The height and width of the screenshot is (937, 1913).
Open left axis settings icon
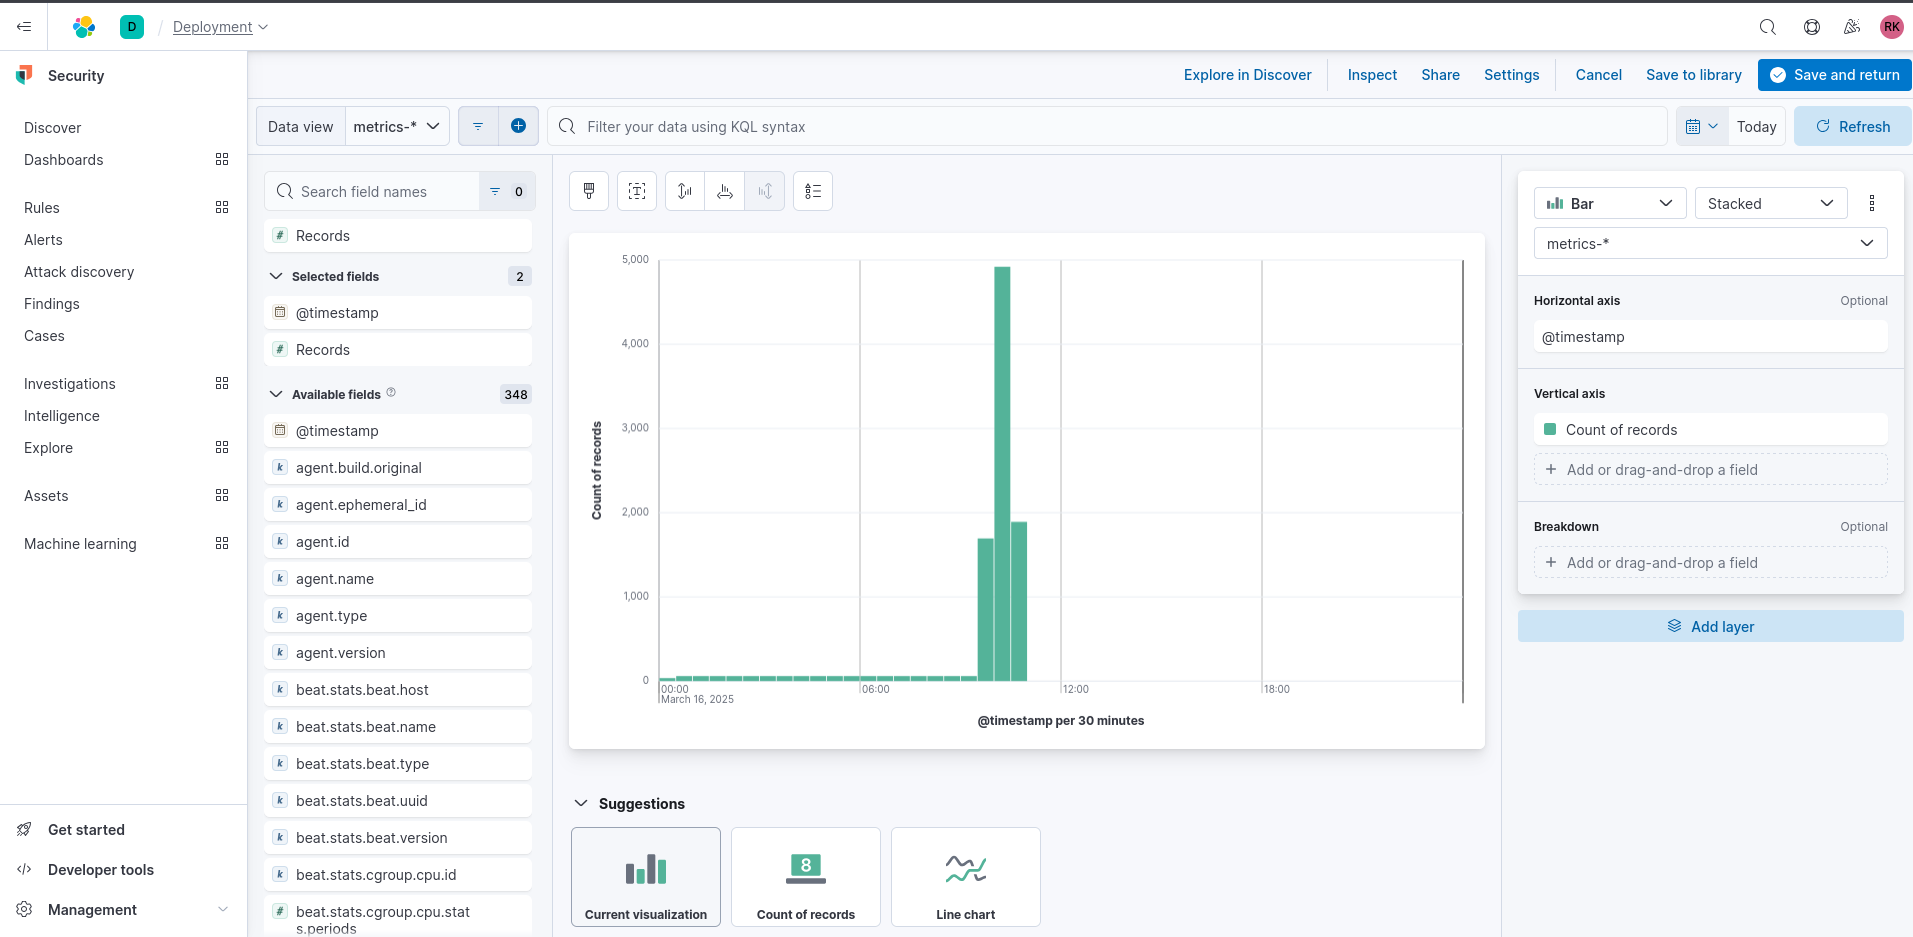[x=685, y=191]
